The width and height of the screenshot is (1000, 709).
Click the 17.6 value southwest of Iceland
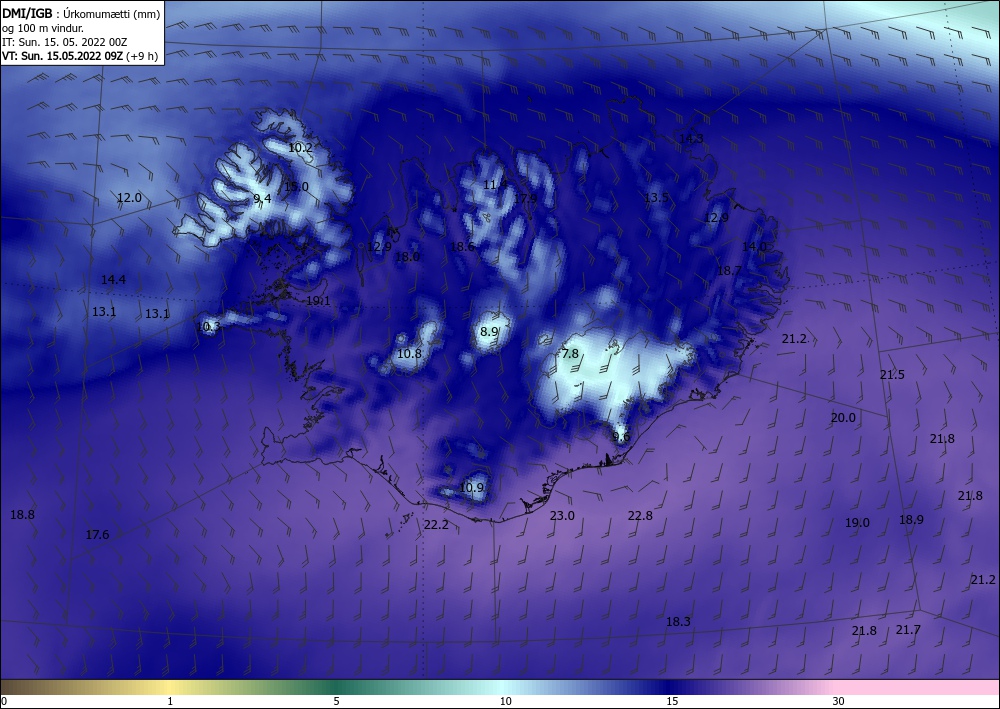click(97, 534)
